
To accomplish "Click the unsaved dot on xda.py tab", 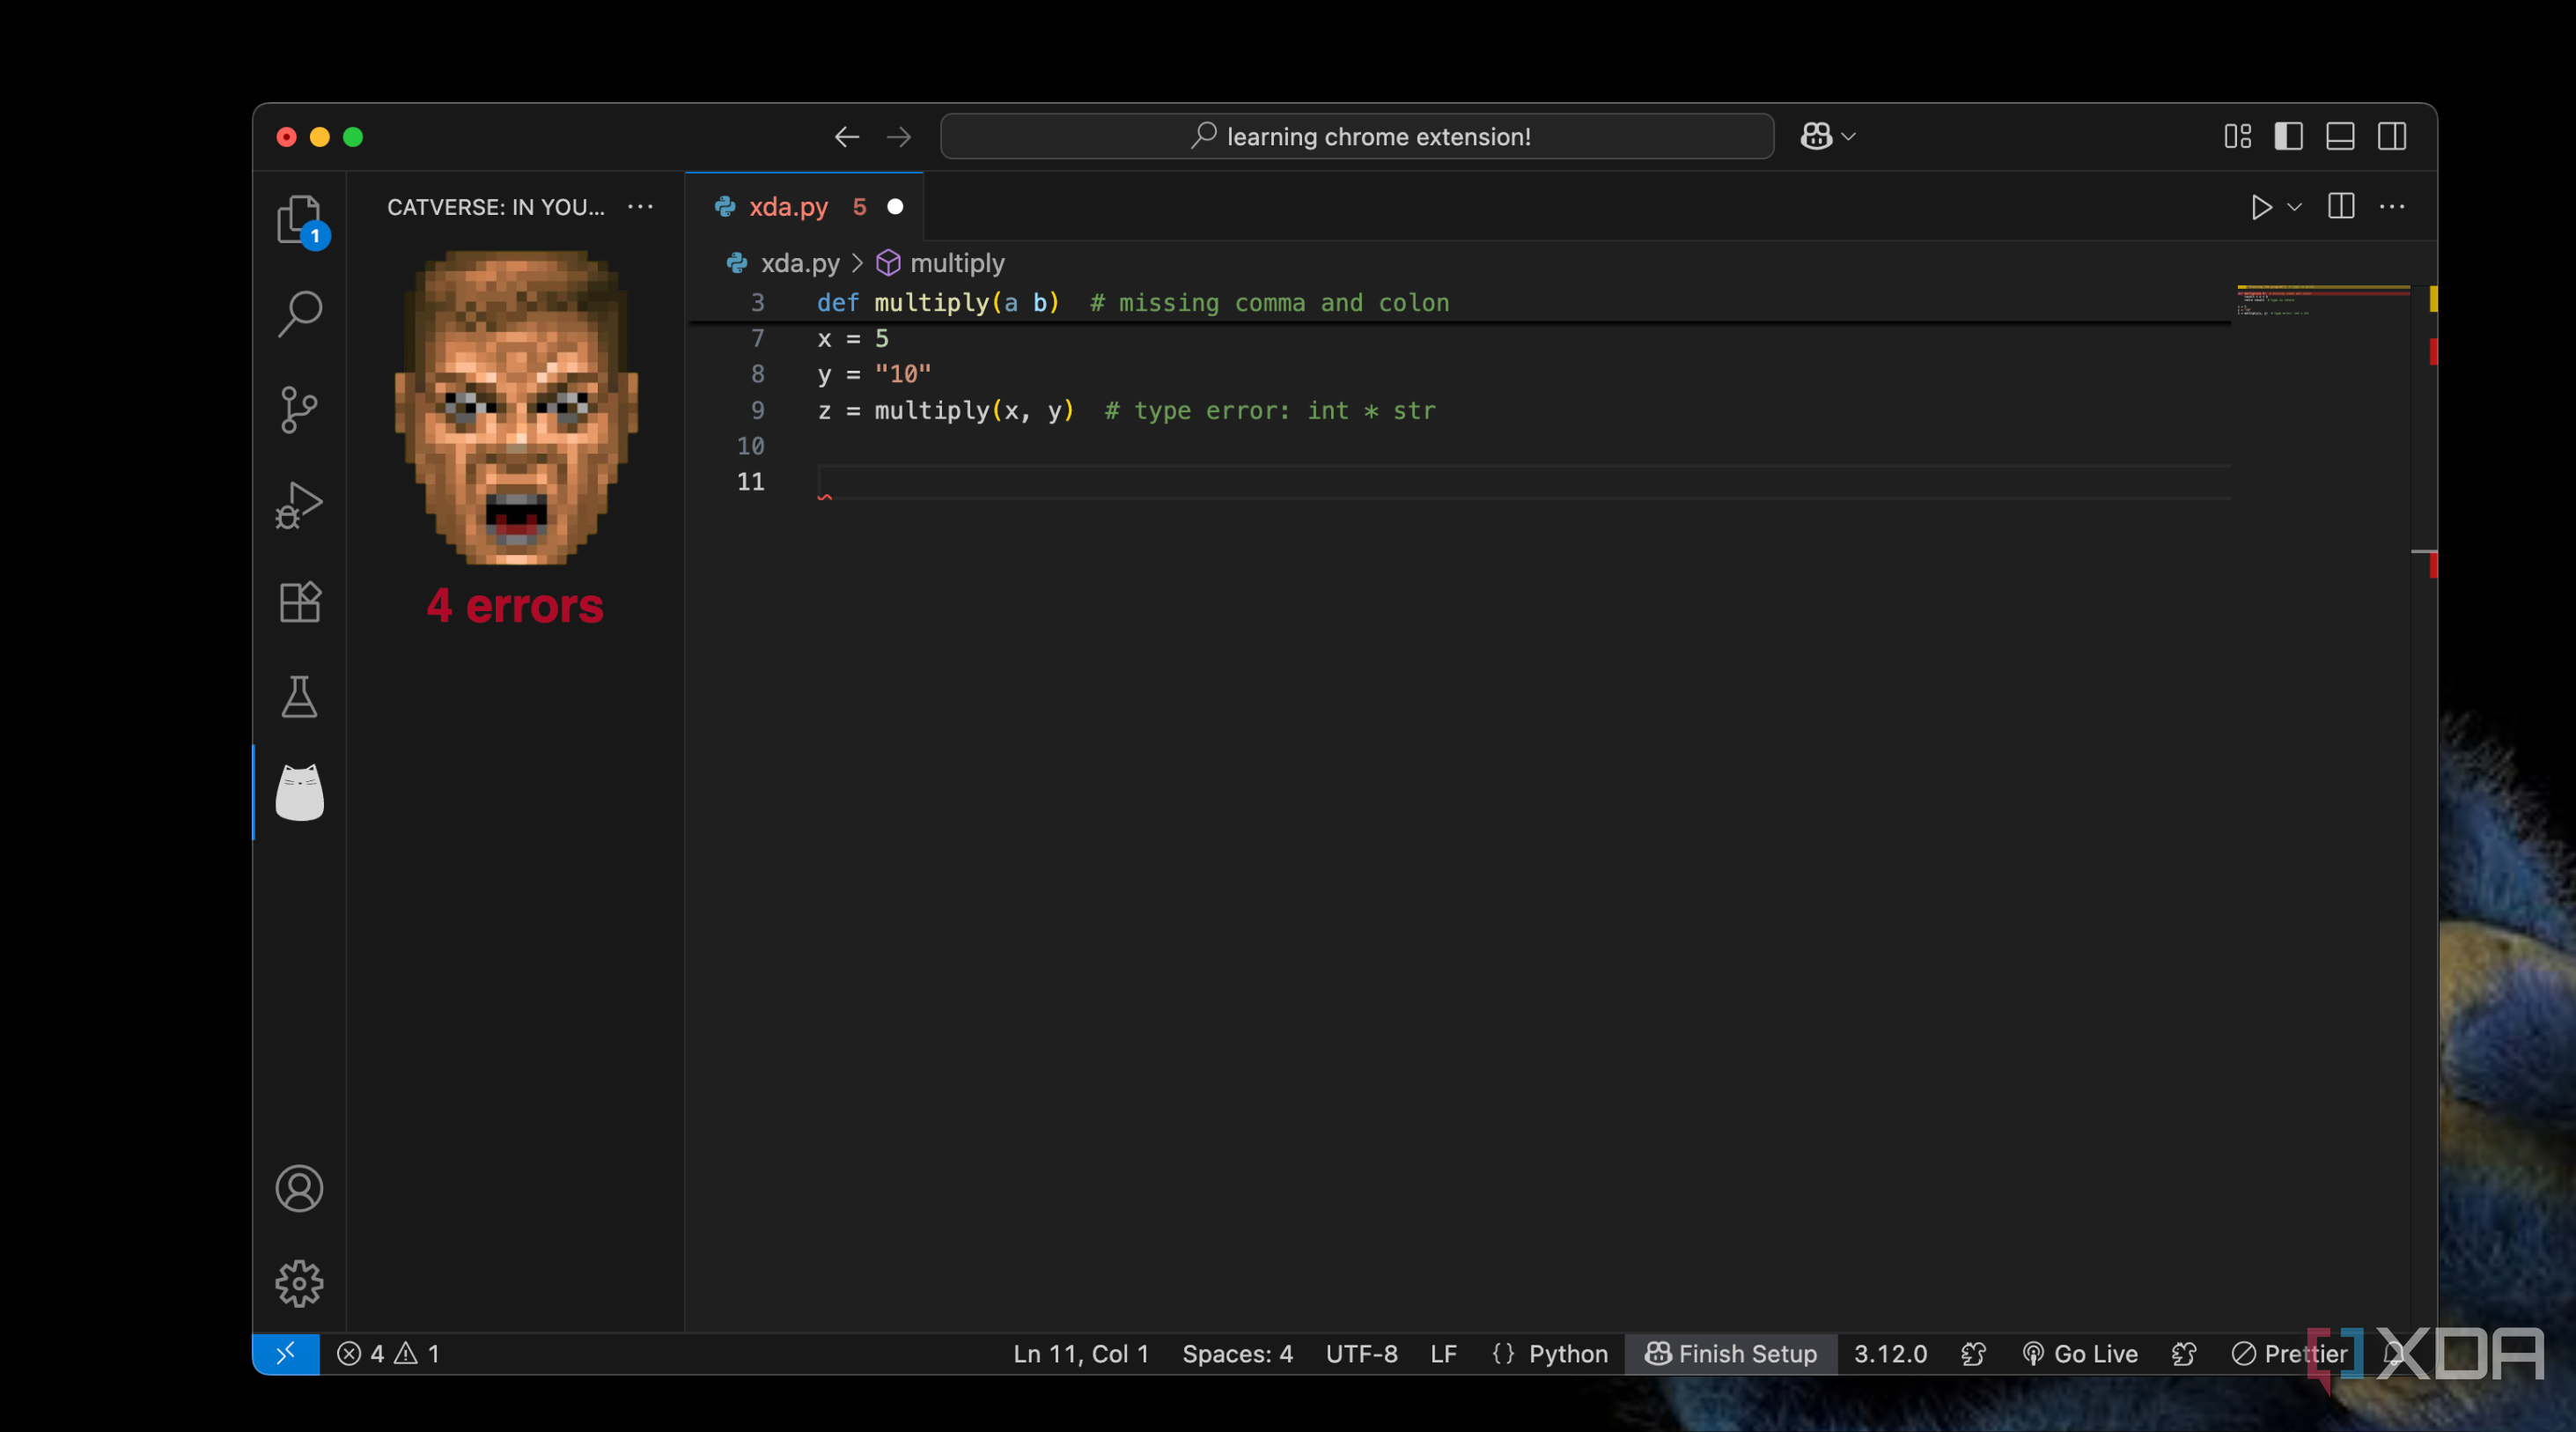I will [895, 207].
